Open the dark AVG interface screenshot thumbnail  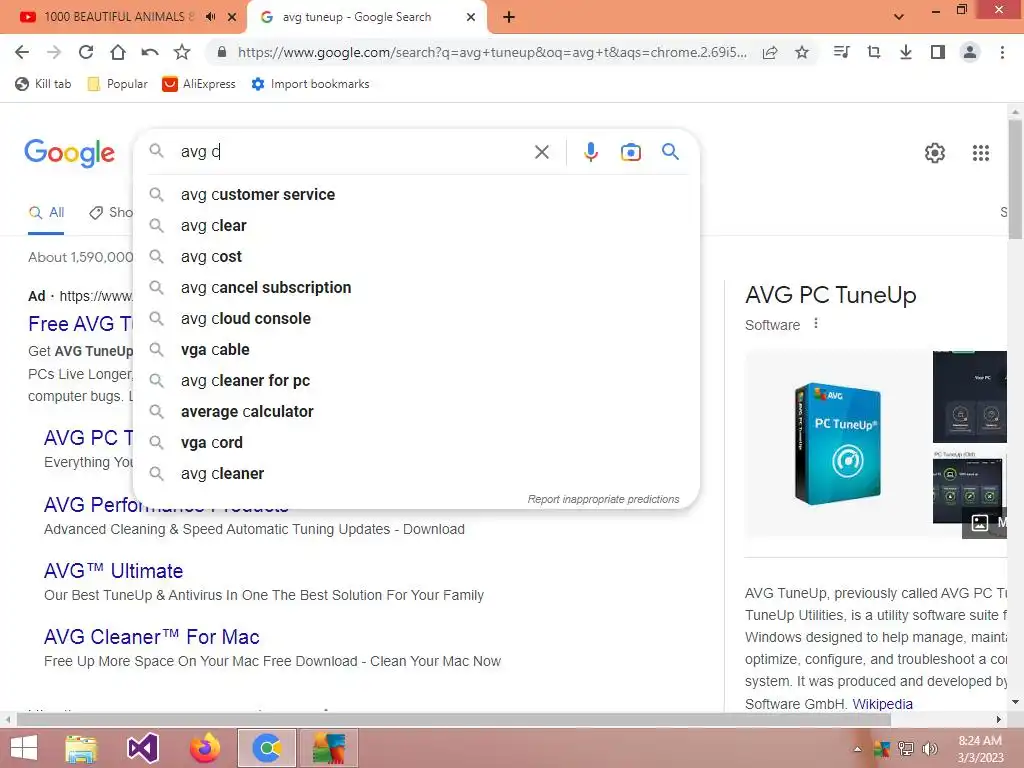coord(970,397)
